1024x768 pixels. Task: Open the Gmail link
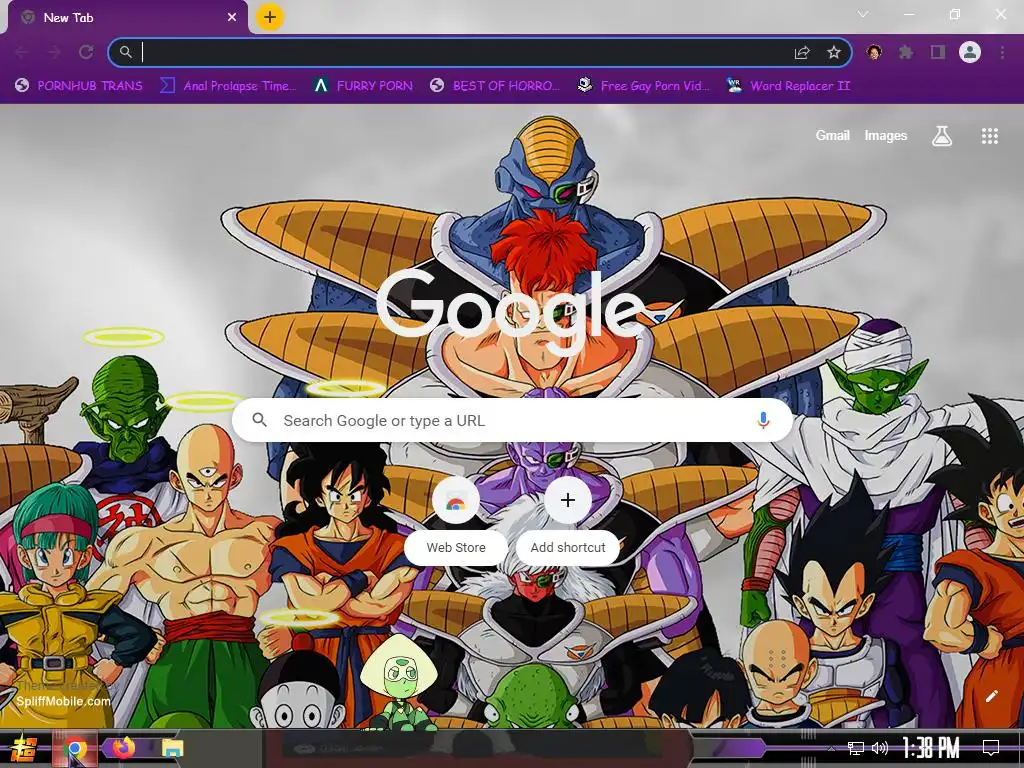[x=832, y=135]
